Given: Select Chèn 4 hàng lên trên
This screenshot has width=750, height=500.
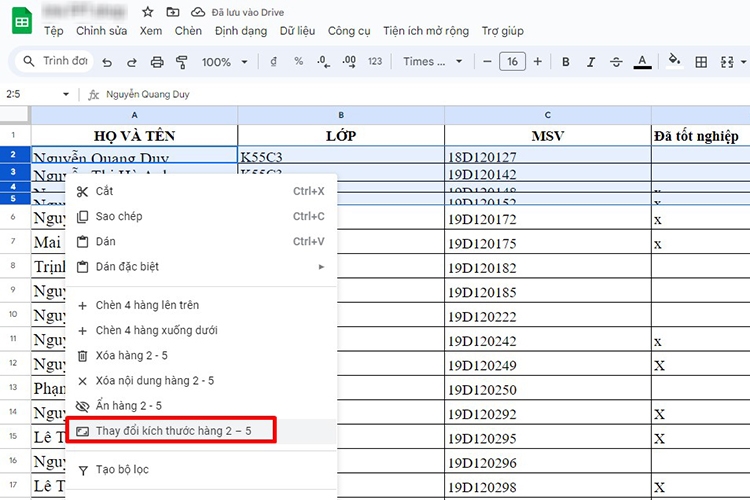Looking at the screenshot, I should (201, 305).
